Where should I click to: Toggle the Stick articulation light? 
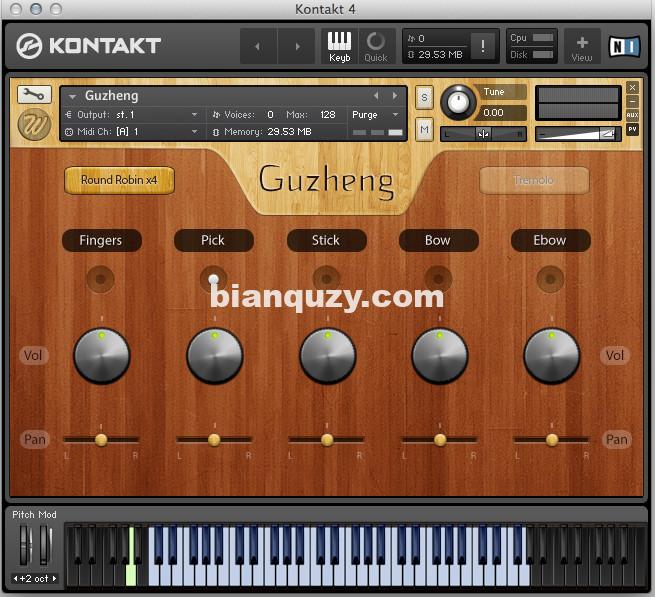pyautogui.click(x=326, y=279)
